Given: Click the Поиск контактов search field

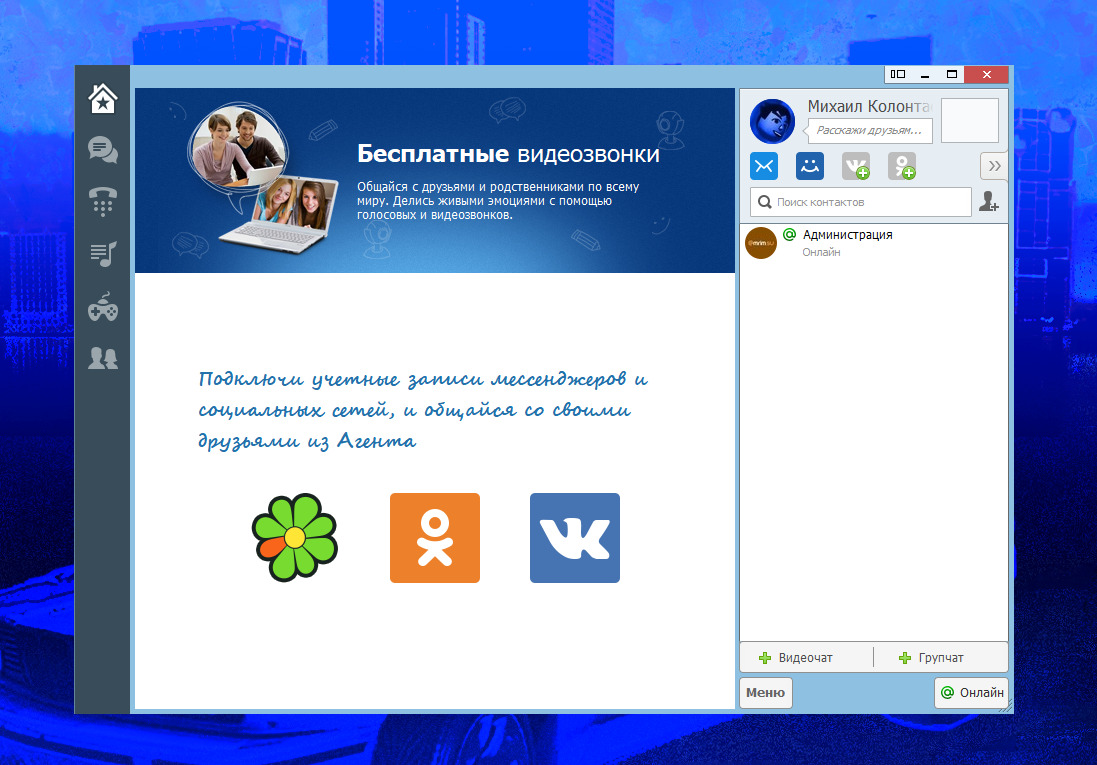Looking at the screenshot, I should coord(861,202).
